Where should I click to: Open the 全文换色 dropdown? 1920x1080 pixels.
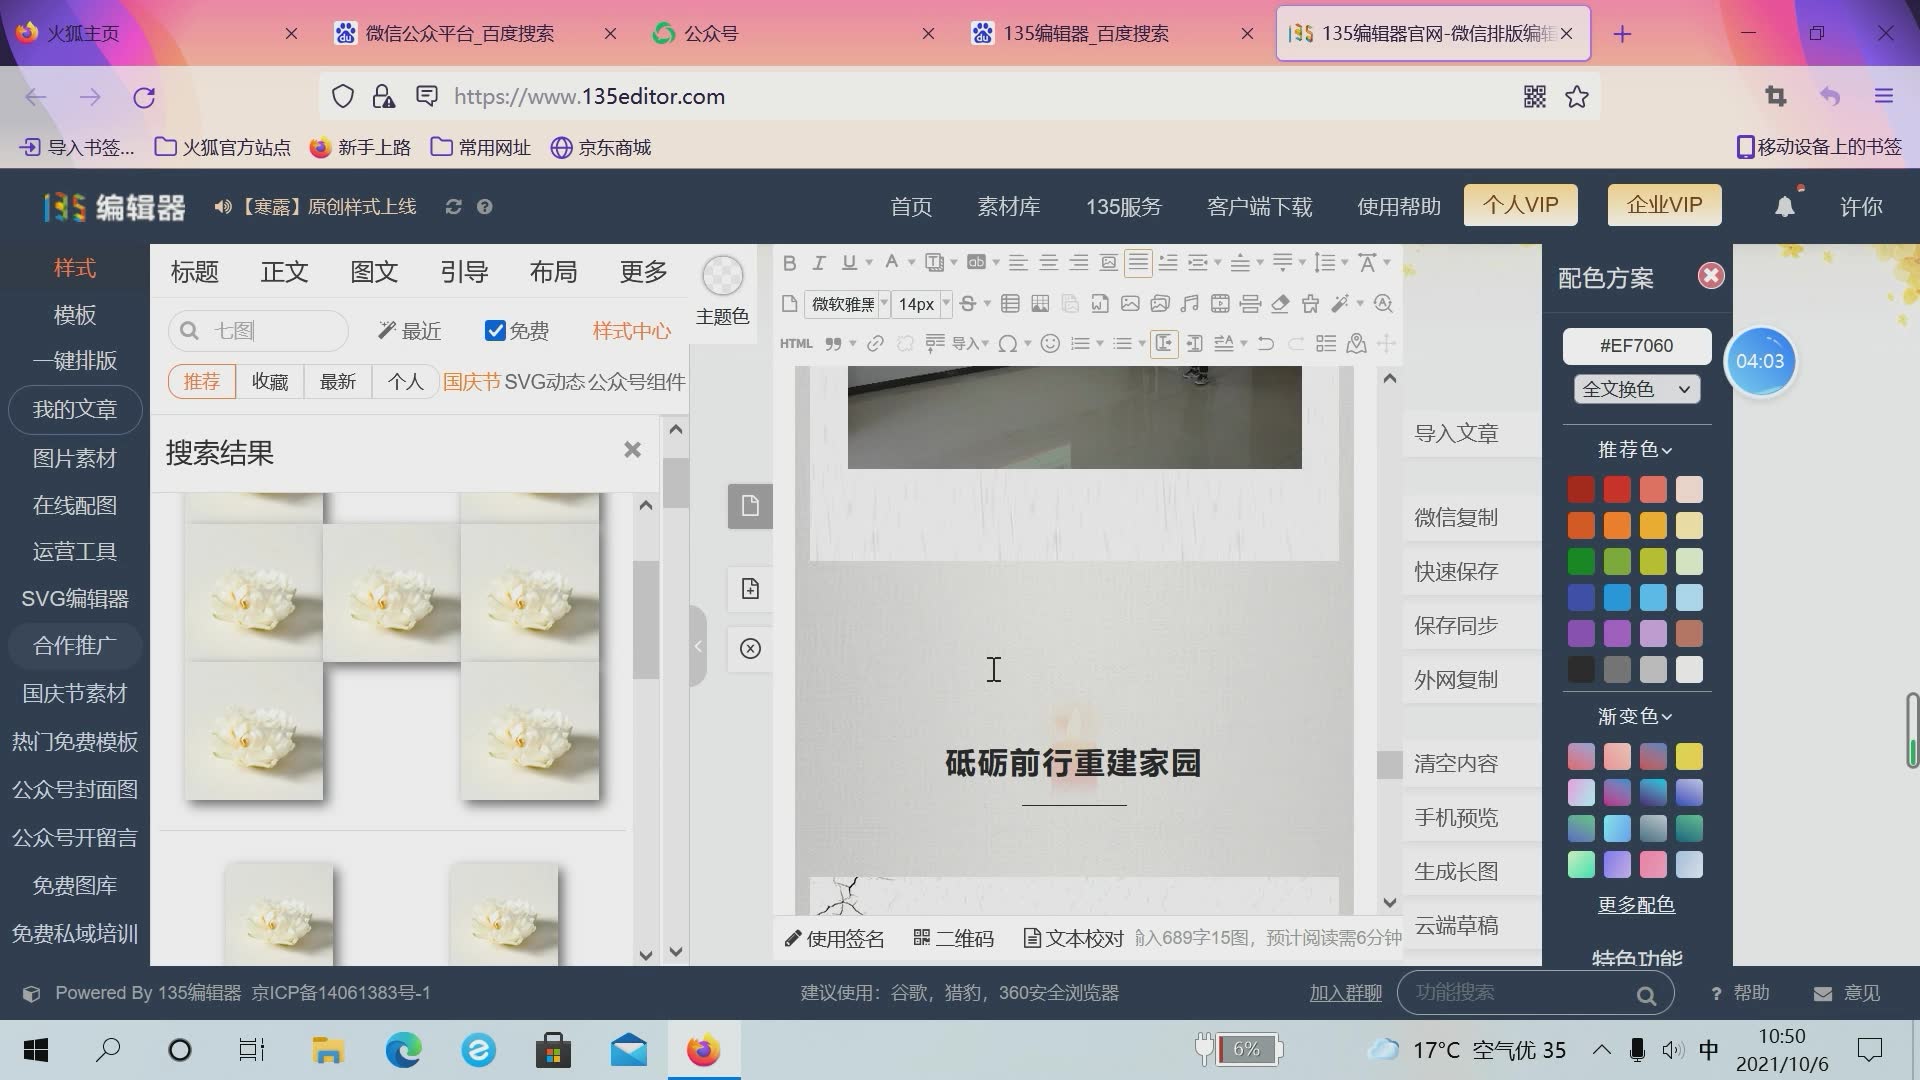tap(1636, 389)
